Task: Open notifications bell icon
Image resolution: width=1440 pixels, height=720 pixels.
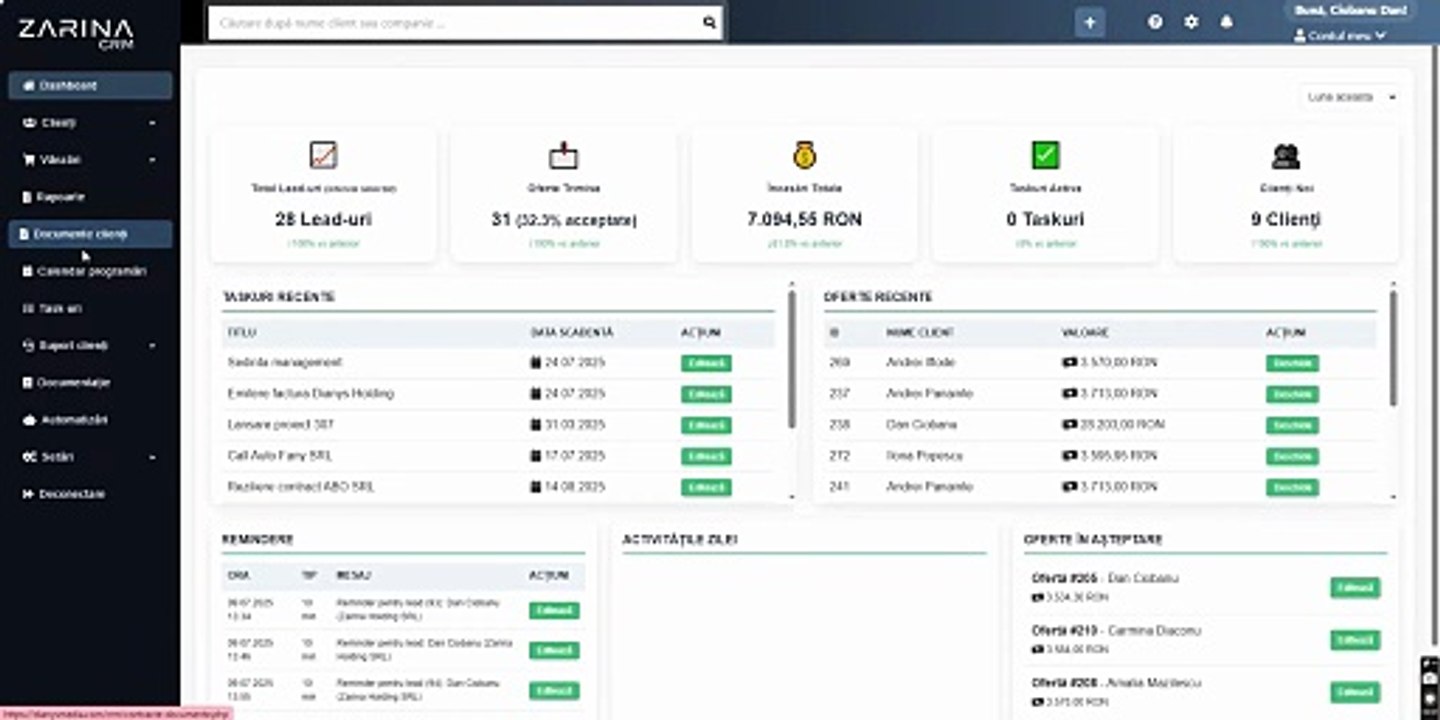Action: 1227,22
